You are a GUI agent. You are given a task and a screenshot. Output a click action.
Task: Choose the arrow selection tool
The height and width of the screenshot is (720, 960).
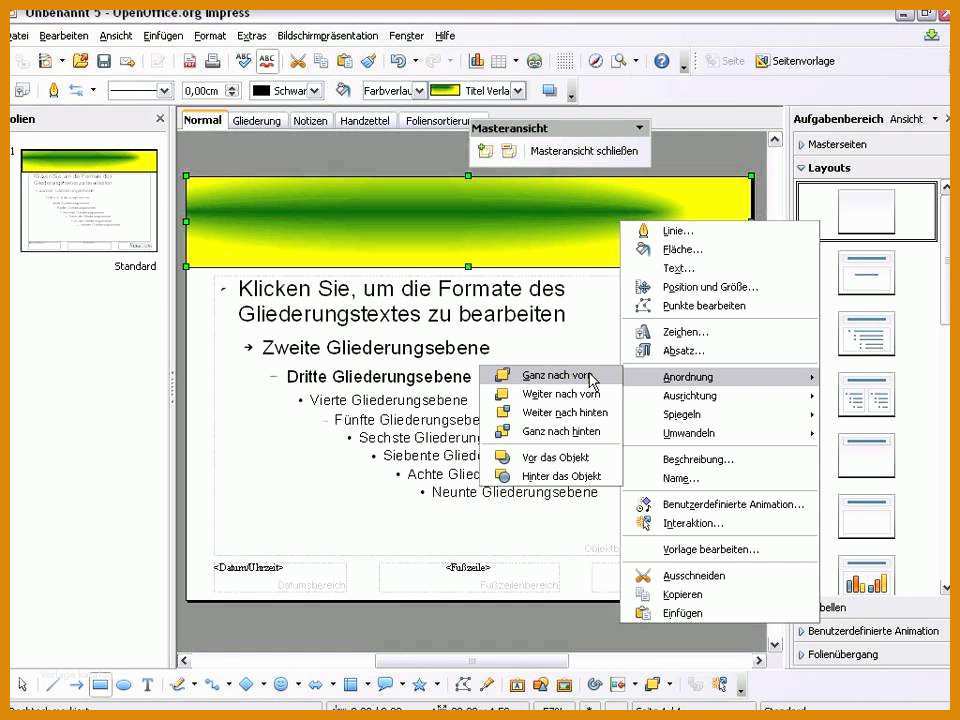(x=23, y=684)
